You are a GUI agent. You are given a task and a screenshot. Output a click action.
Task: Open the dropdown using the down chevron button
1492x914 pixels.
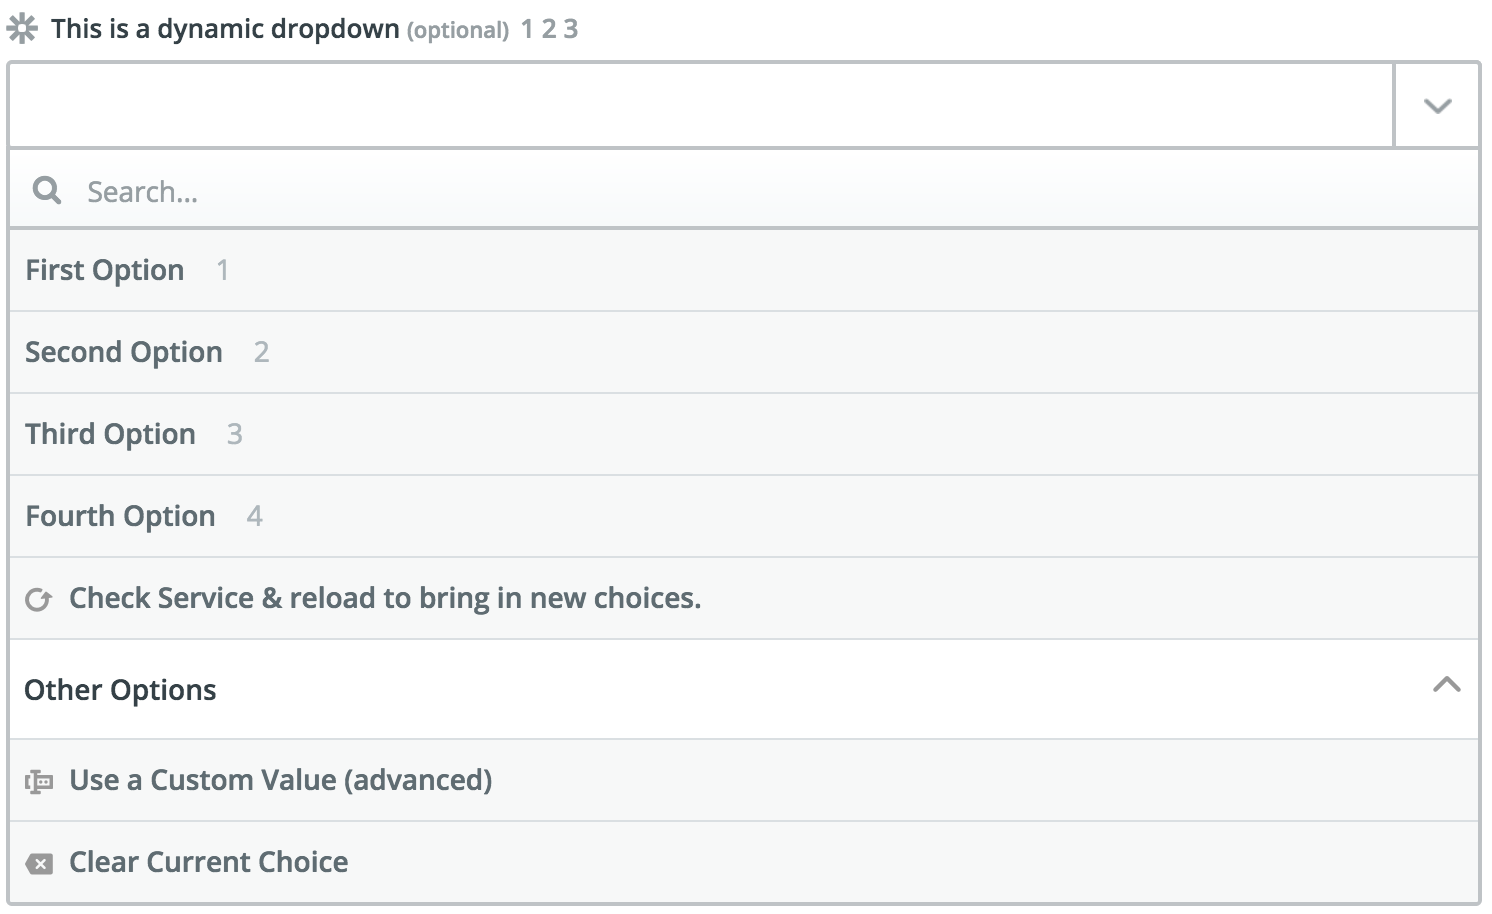[x=1437, y=106]
